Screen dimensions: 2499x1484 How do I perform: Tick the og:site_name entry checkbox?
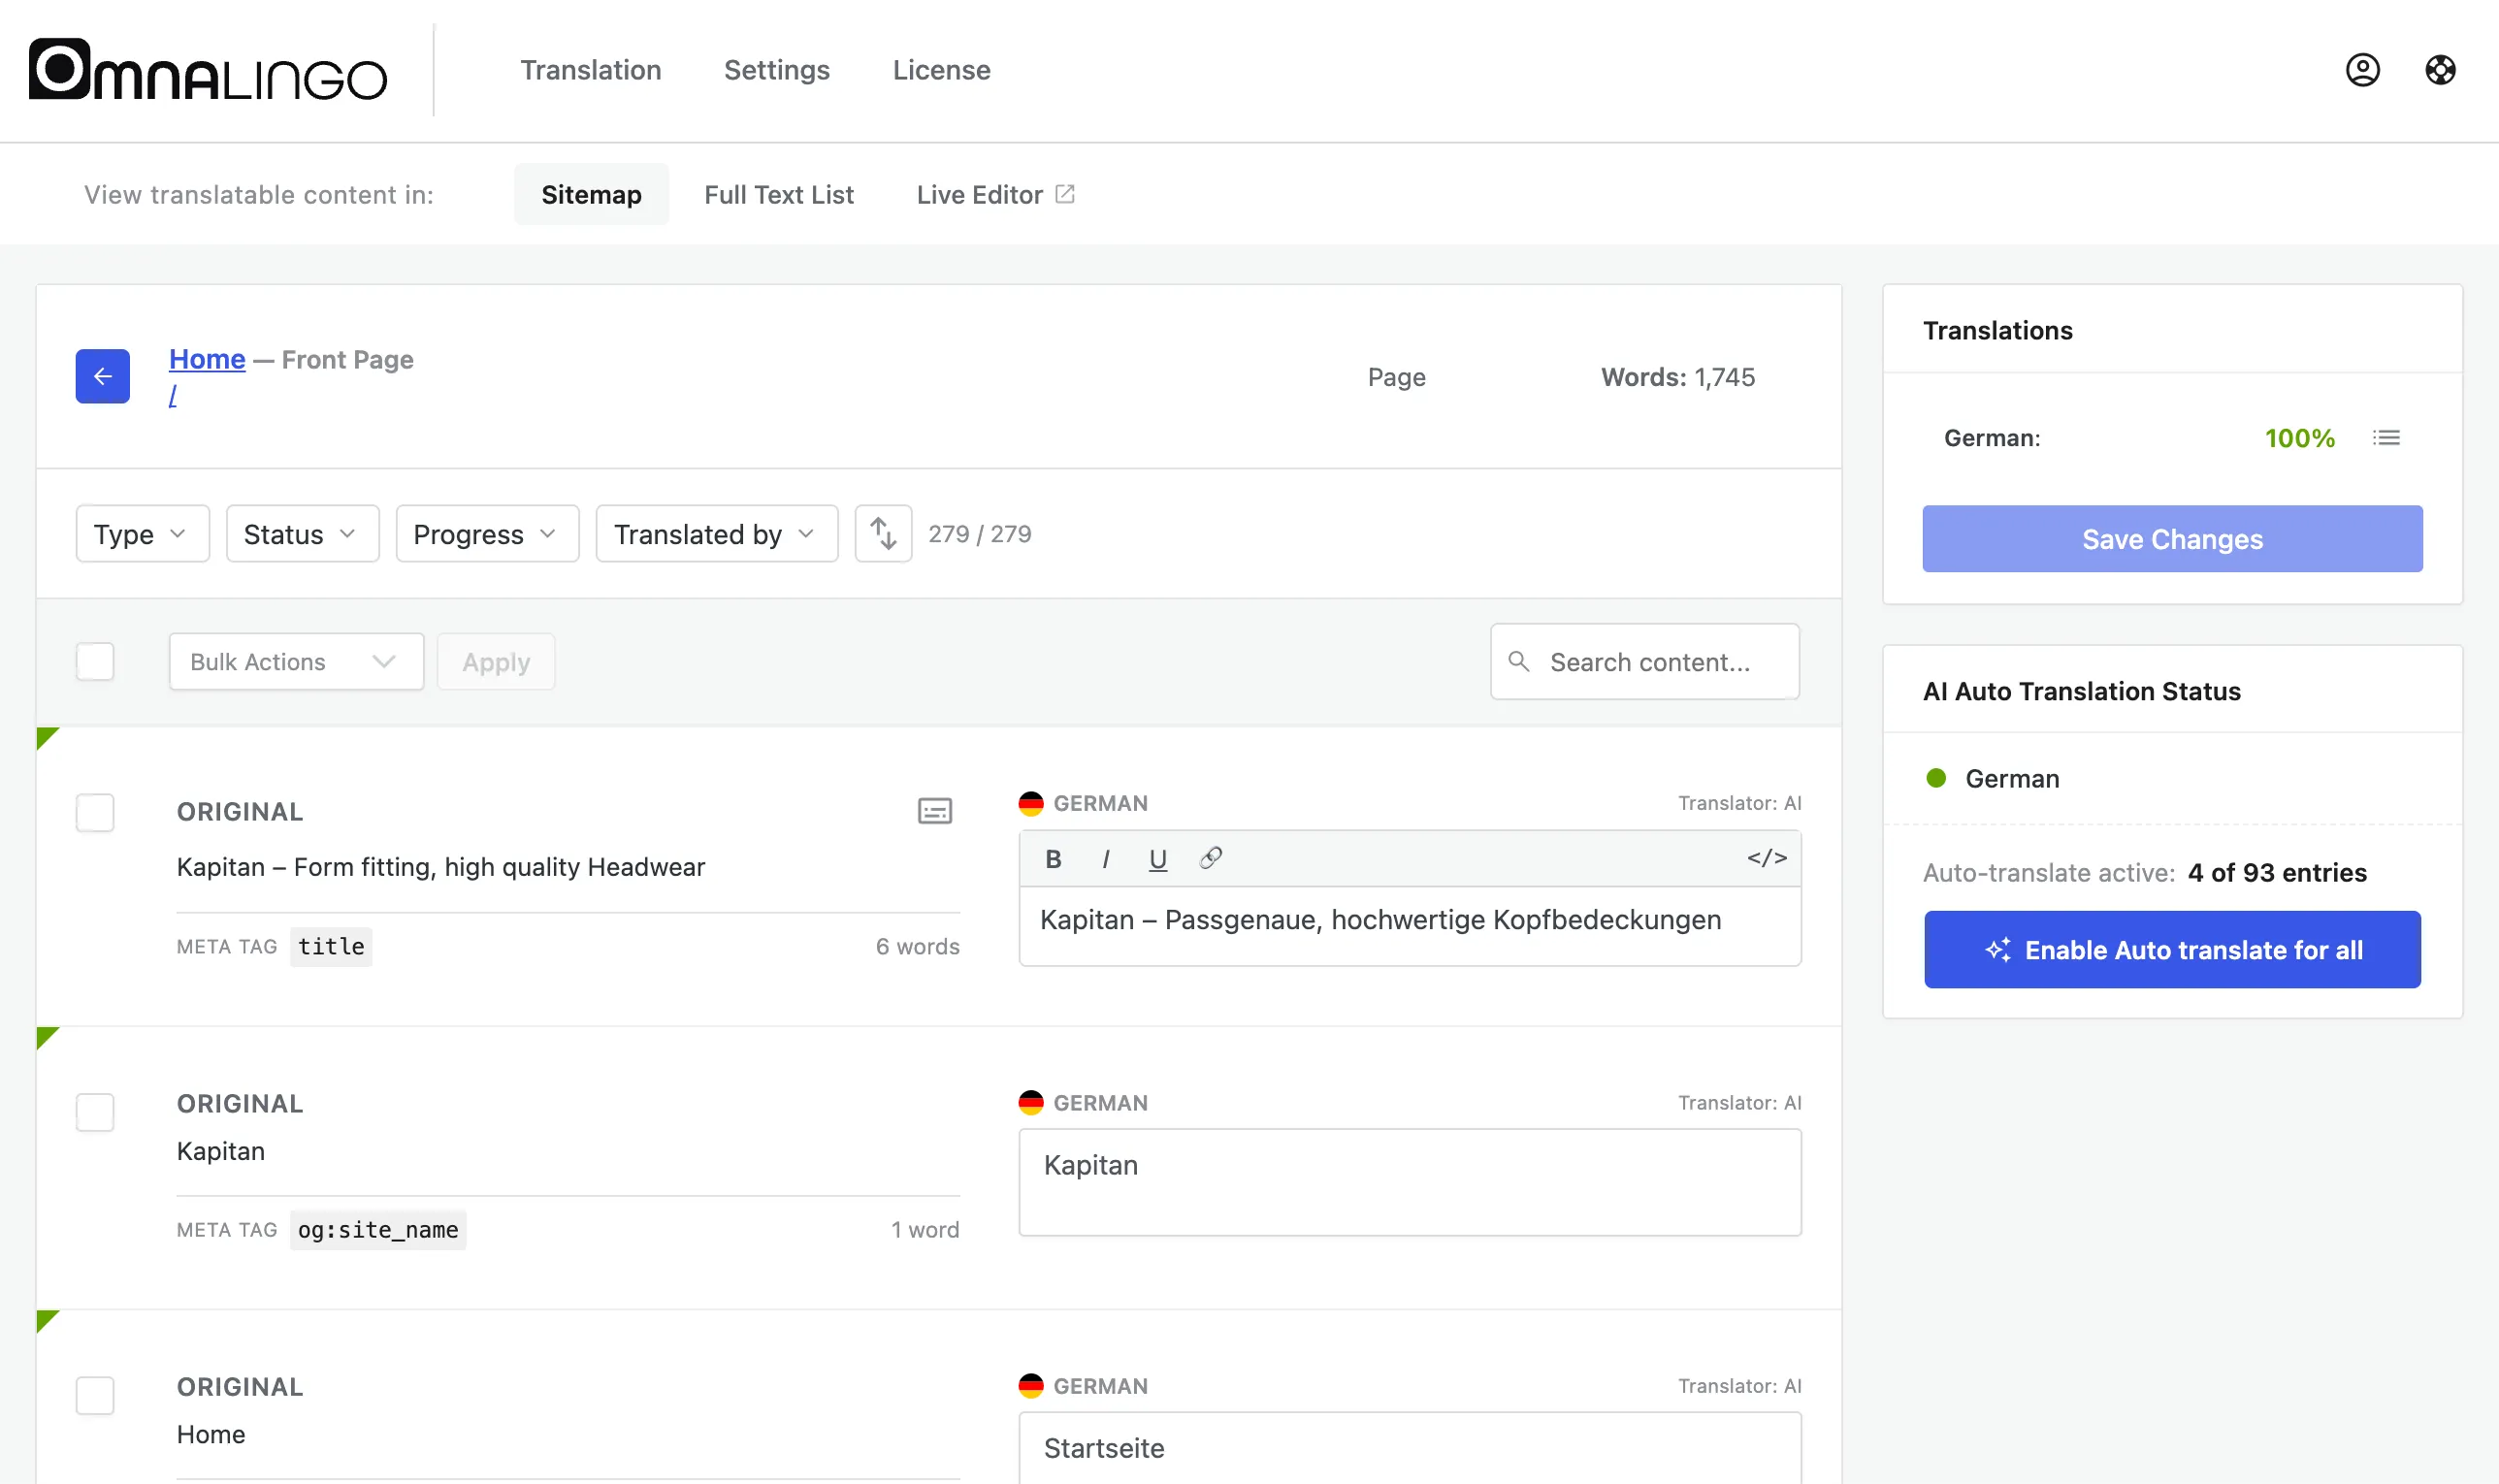95,1112
